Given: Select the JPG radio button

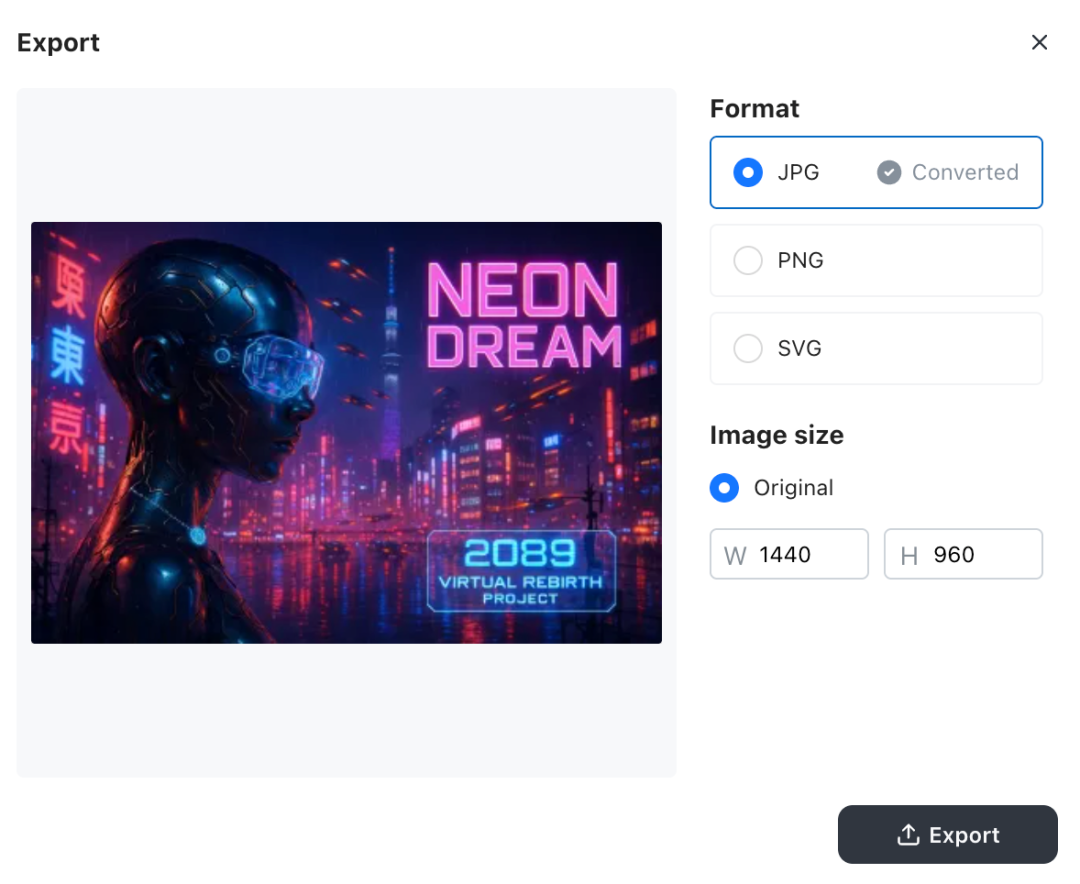Looking at the screenshot, I should [x=747, y=172].
